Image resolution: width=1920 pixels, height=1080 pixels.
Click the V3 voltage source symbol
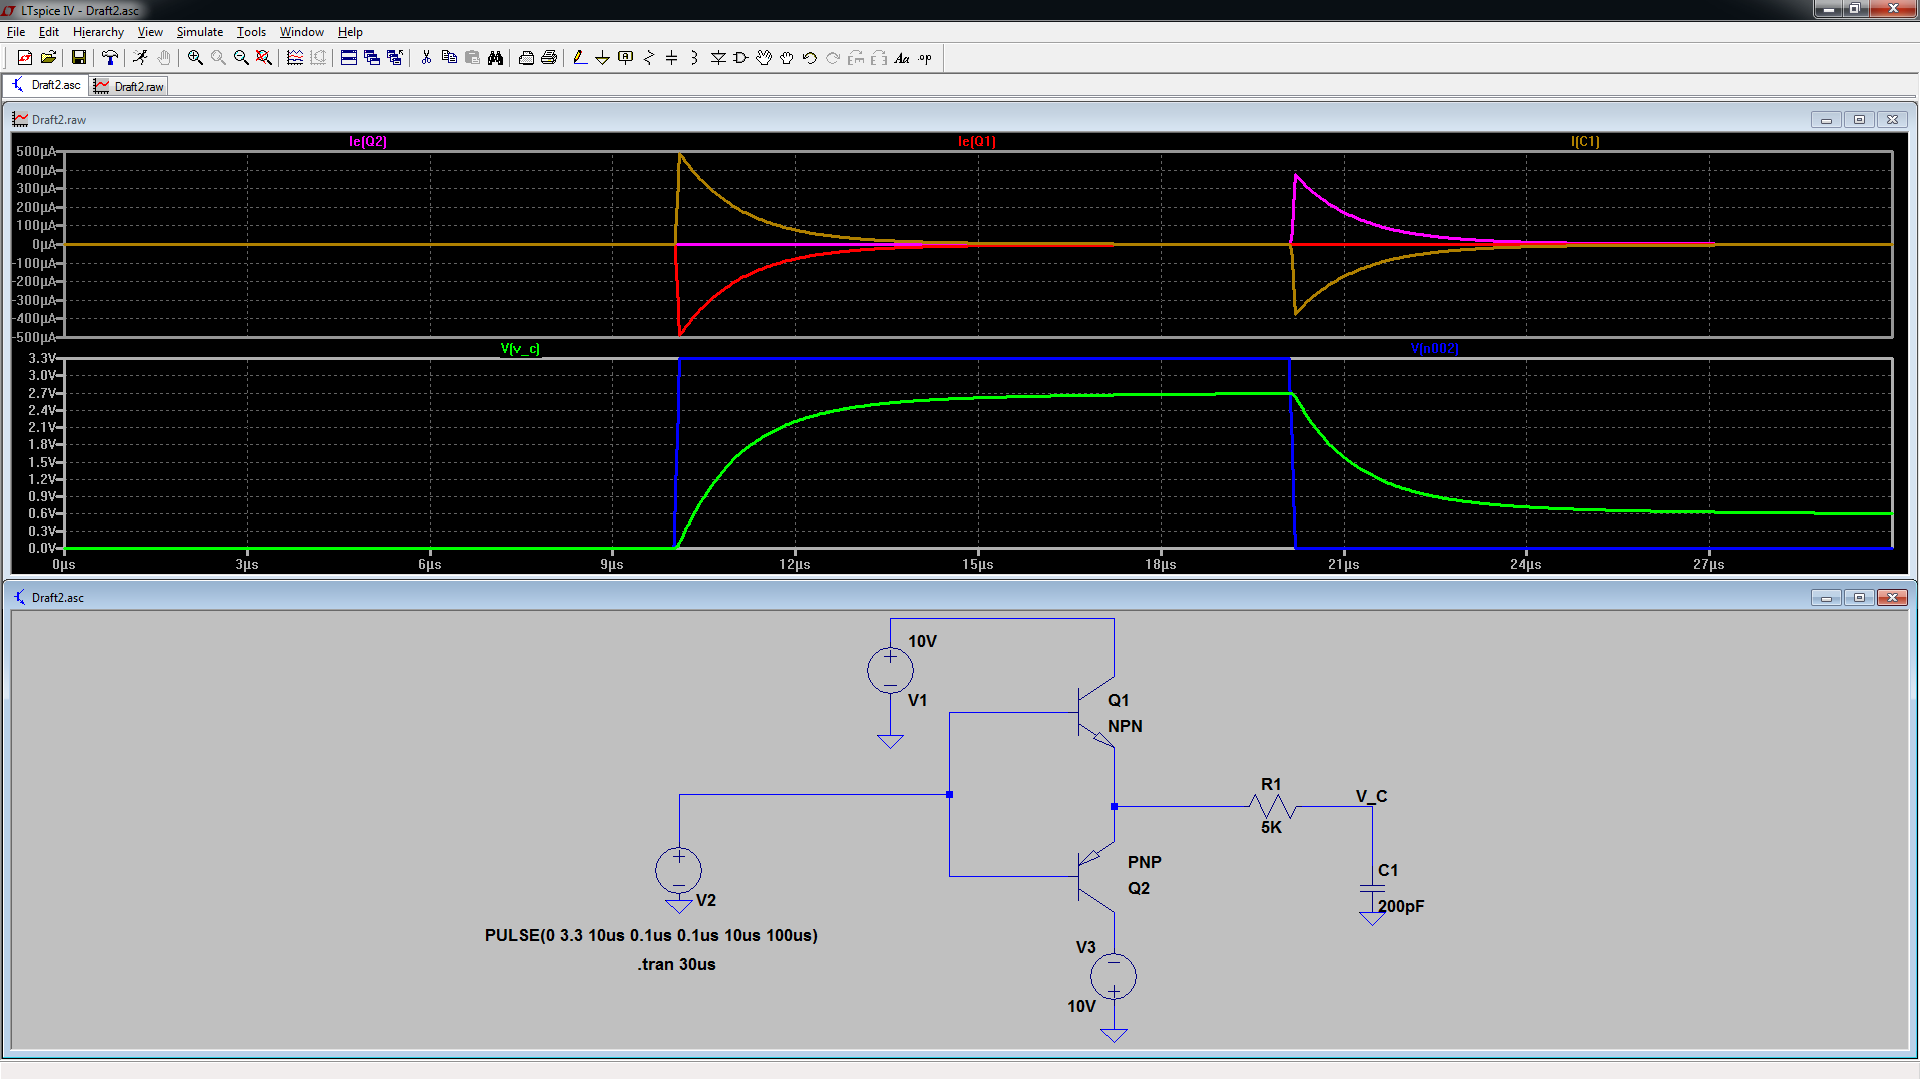1113,976
